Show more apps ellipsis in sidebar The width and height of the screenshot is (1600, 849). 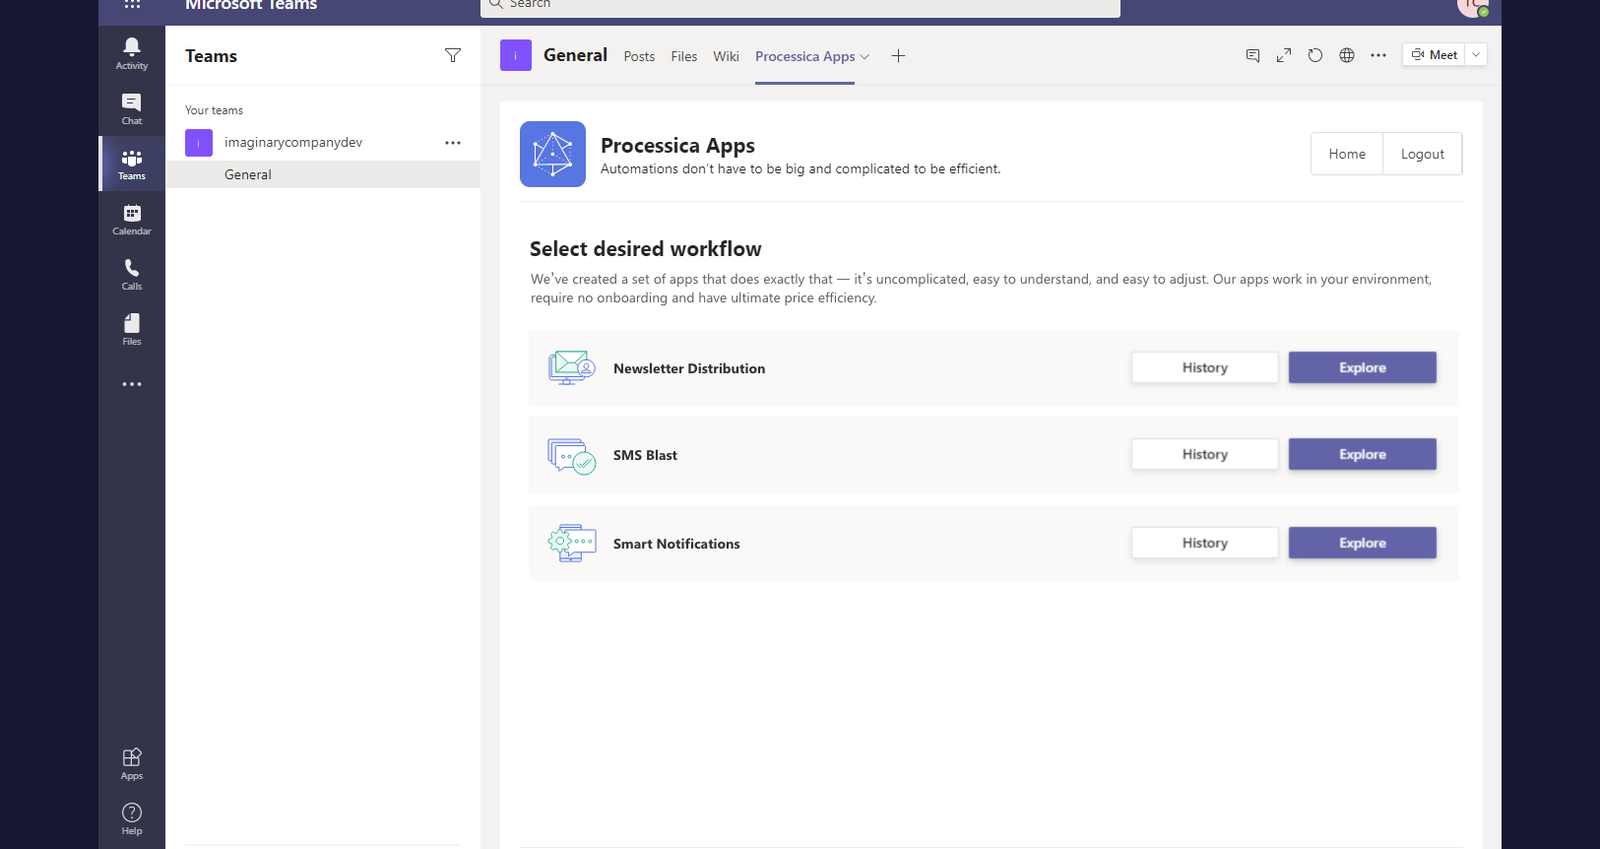tap(131, 384)
